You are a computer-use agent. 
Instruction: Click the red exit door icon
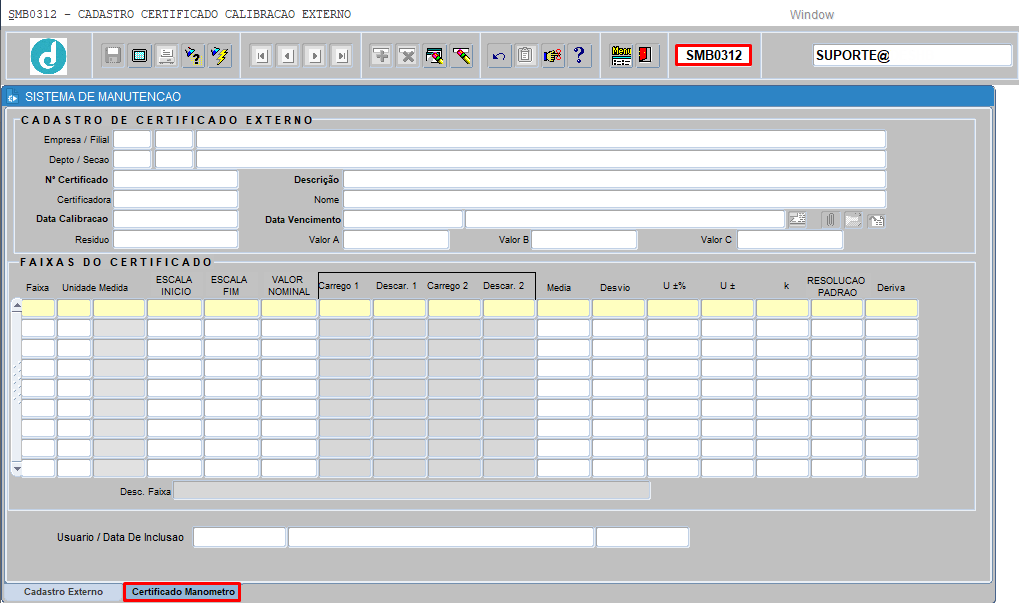pos(646,56)
